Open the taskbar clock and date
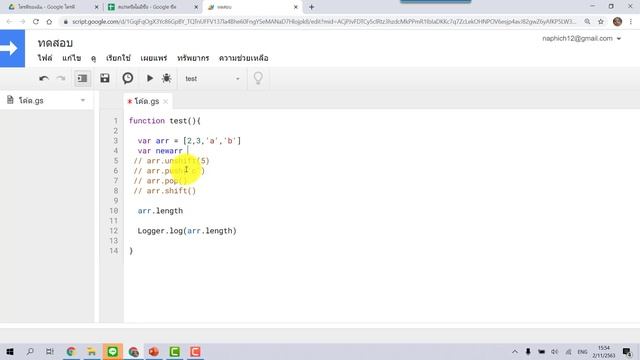Screen dimensions: 640x360 tap(604, 351)
